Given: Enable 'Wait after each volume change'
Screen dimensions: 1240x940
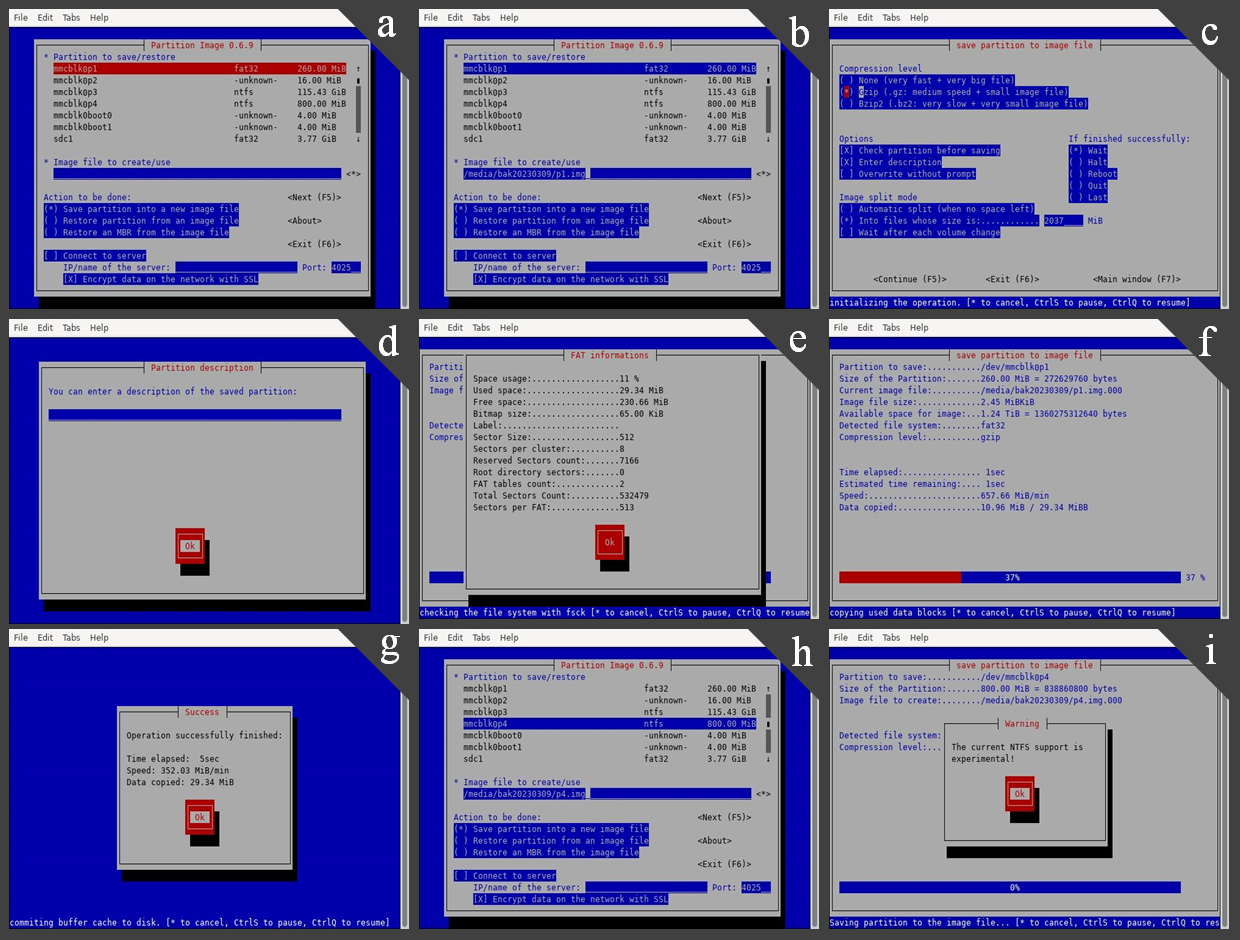Looking at the screenshot, I should point(846,233).
